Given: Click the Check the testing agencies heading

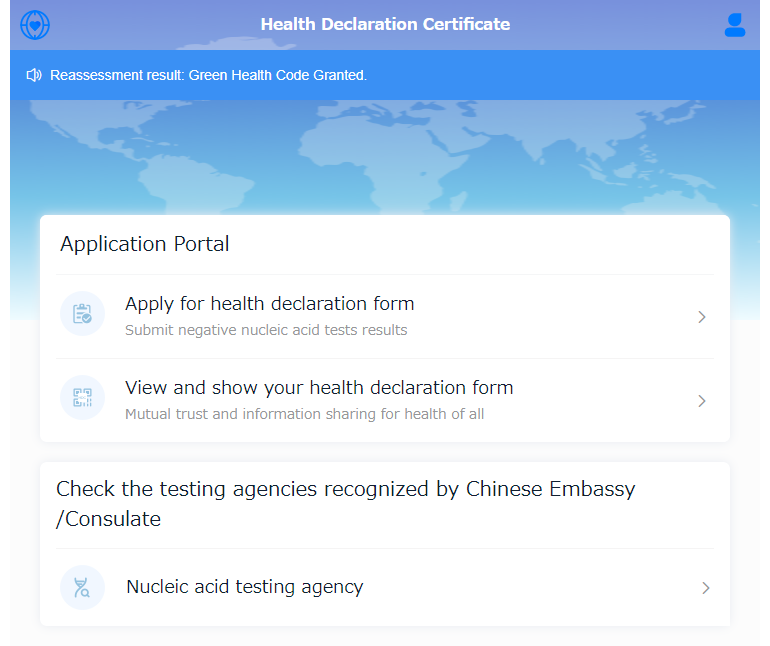Looking at the screenshot, I should click(x=346, y=504).
